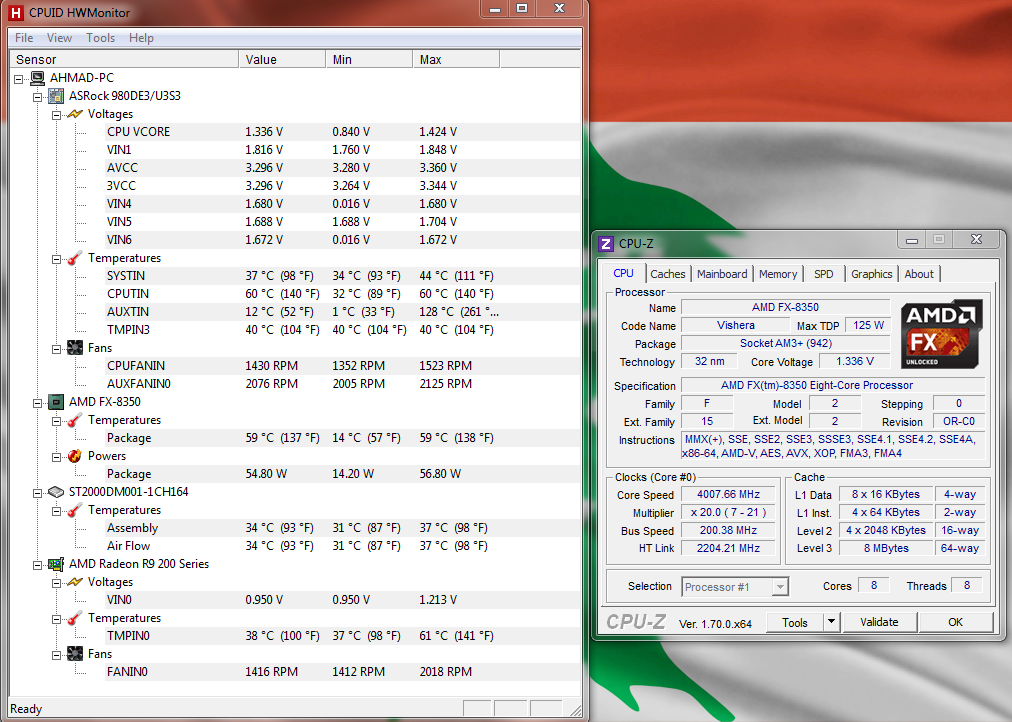Click the Voltages icon under AMD Radeon R9

[76, 582]
